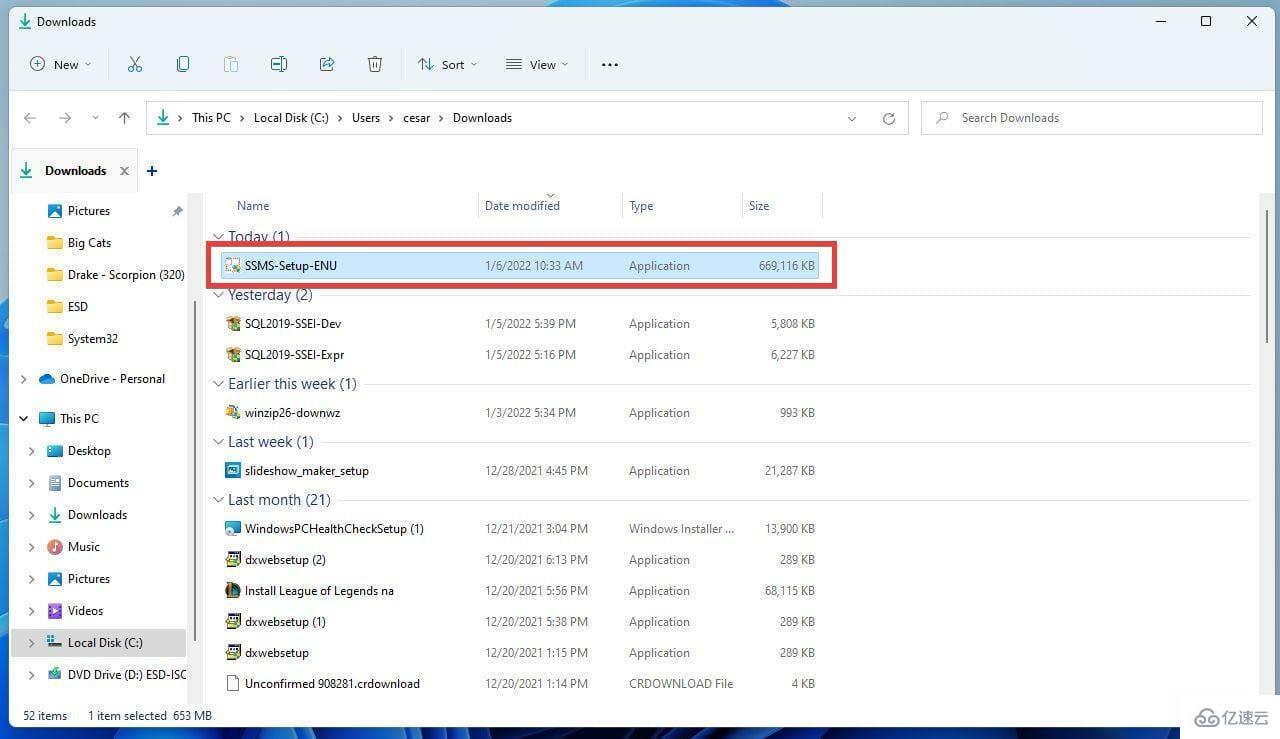Collapse the Earlier this week group
Image resolution: width=1280 pixels, height=739 pixels.
218,384
